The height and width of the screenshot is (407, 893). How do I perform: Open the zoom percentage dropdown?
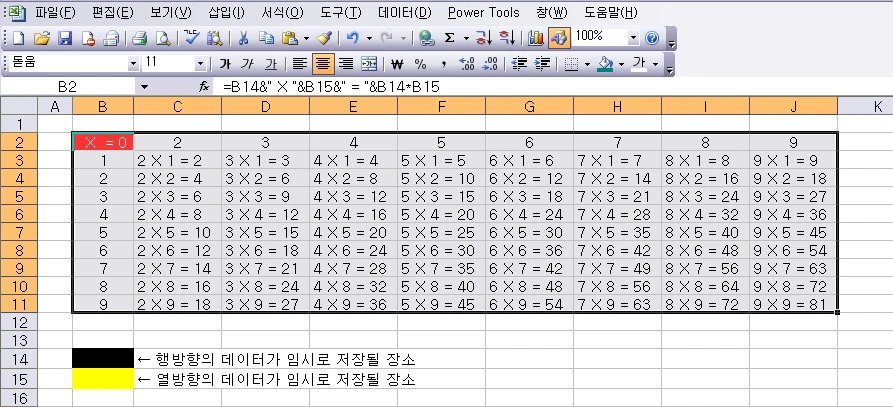pos(634,38)
